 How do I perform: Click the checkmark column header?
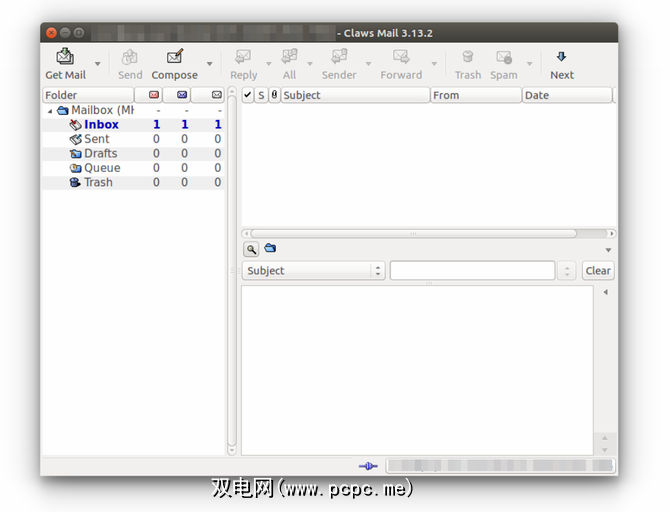click(248, 95)
